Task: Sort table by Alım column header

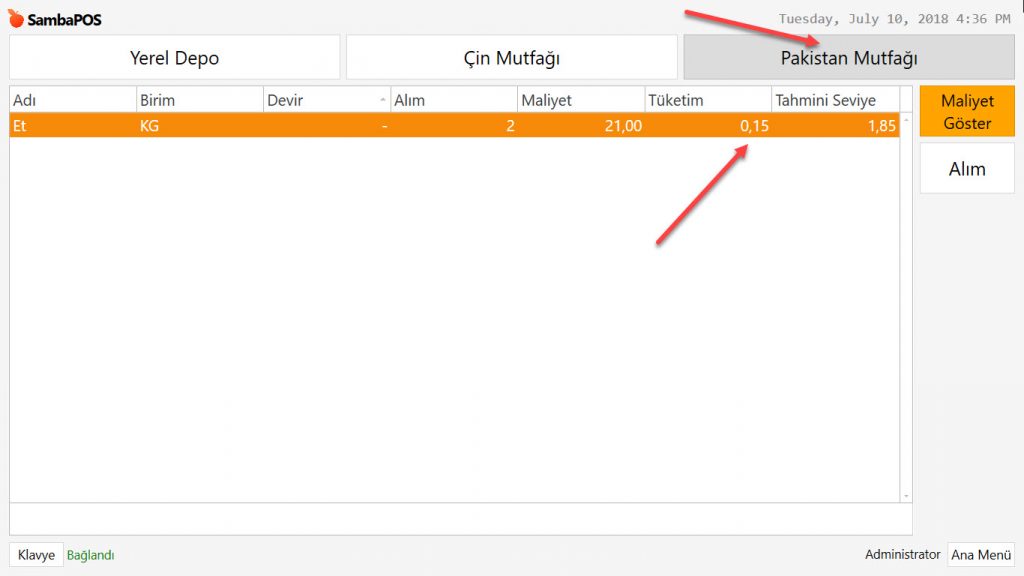Action: pyautogui.click(x=453, y=100)
